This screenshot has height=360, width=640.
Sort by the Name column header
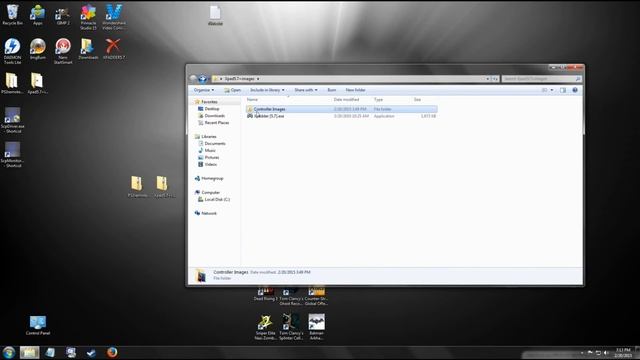(x=252, y=100)
